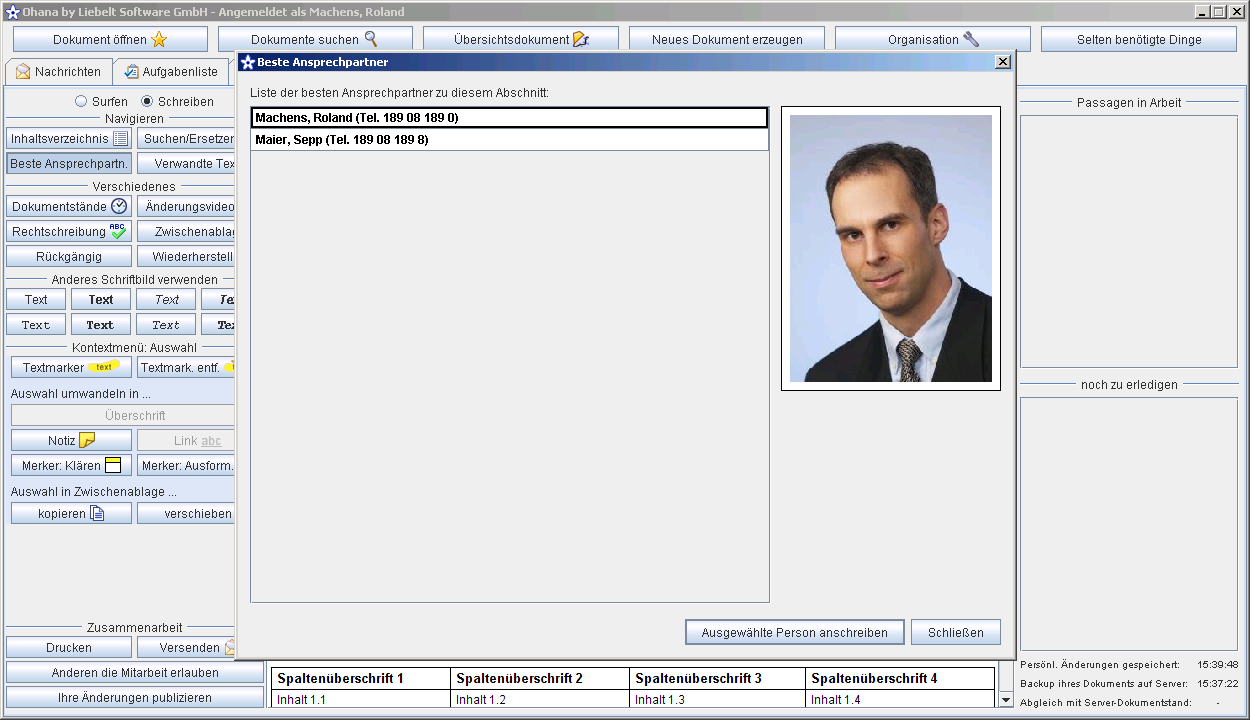Switch to the Nachrichten tab
The height and width of the screenshot is (720, 1250).
coord(58,72)
